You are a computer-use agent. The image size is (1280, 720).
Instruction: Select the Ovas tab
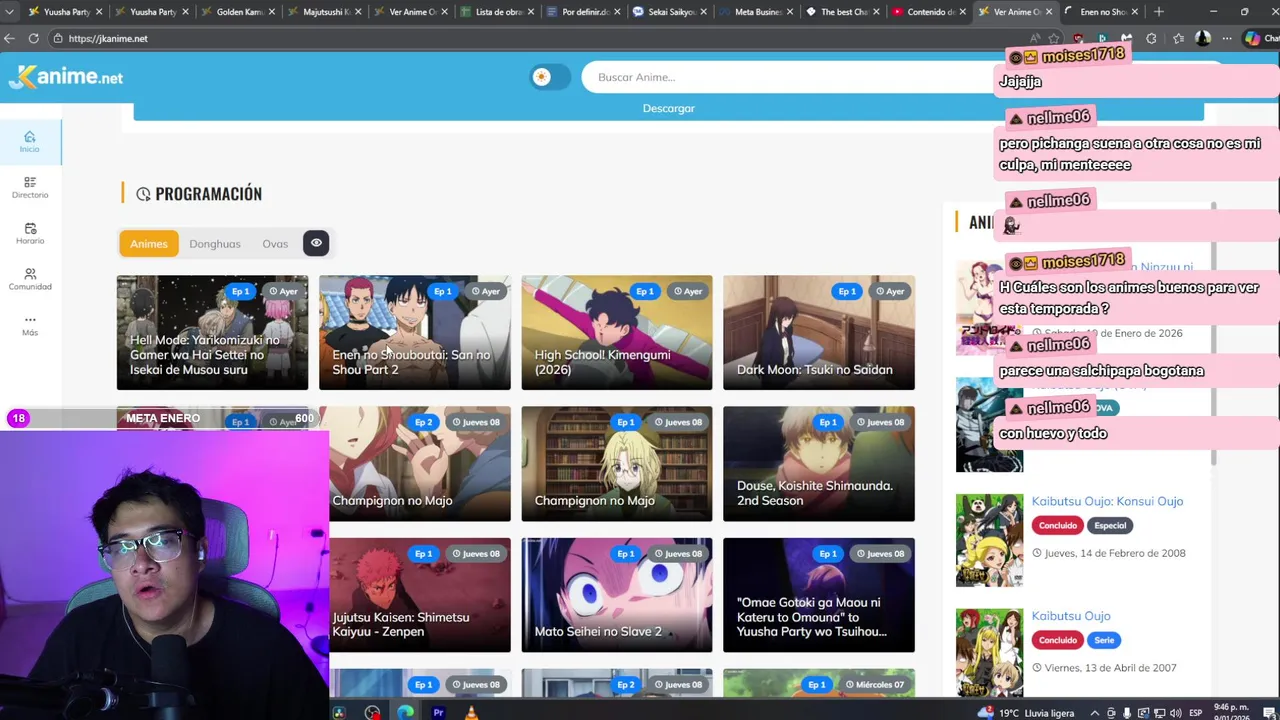(x=275, y=243)
